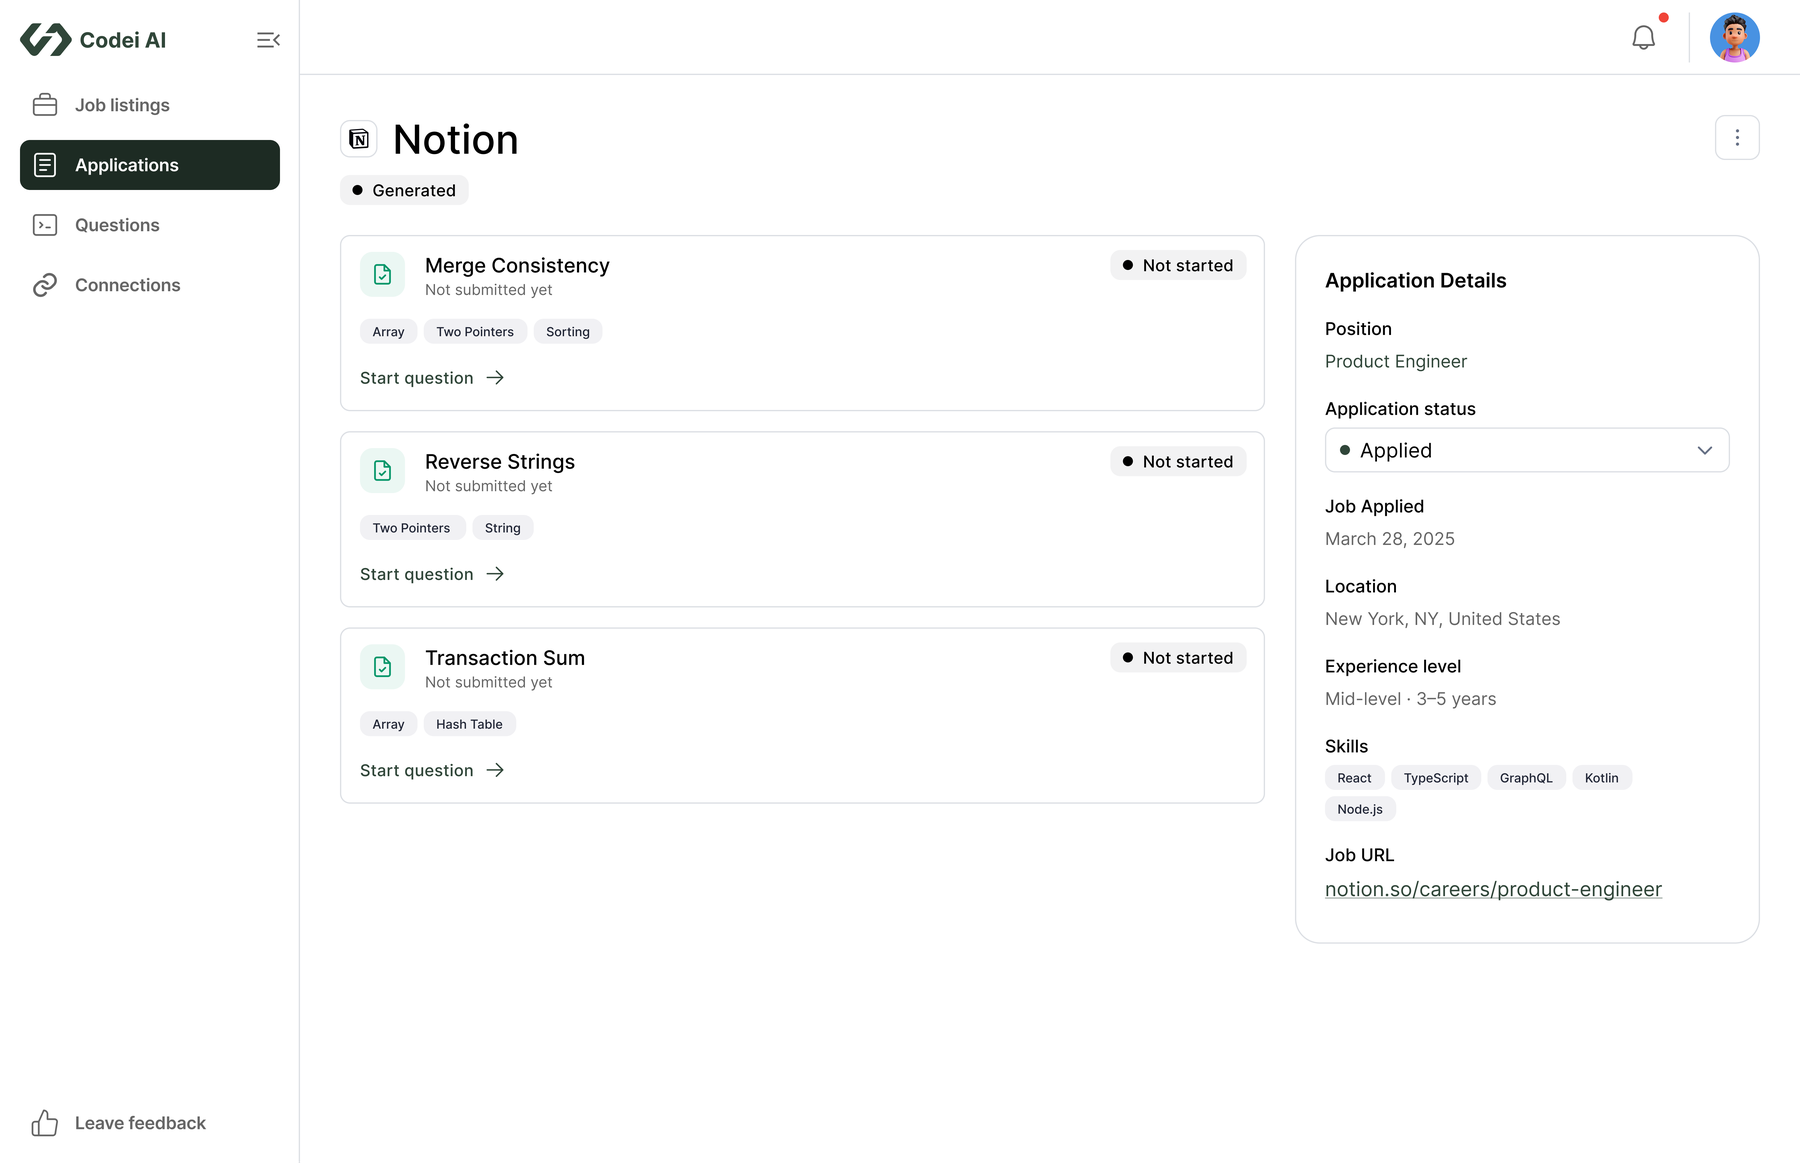Viewport: 1800px width, 1163px height.
Task: Open the Job listings page
Action: [150, 105]
